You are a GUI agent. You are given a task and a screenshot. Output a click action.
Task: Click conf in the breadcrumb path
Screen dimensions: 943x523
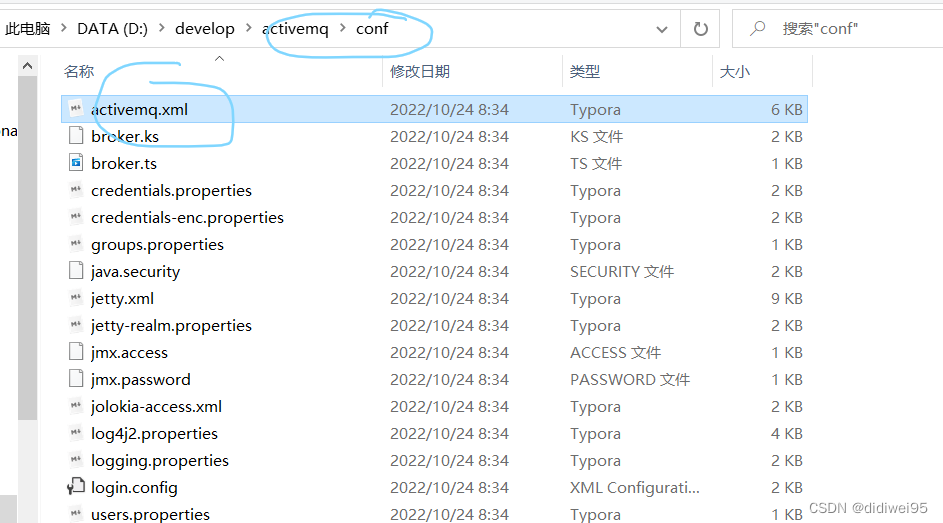point(372,28)
